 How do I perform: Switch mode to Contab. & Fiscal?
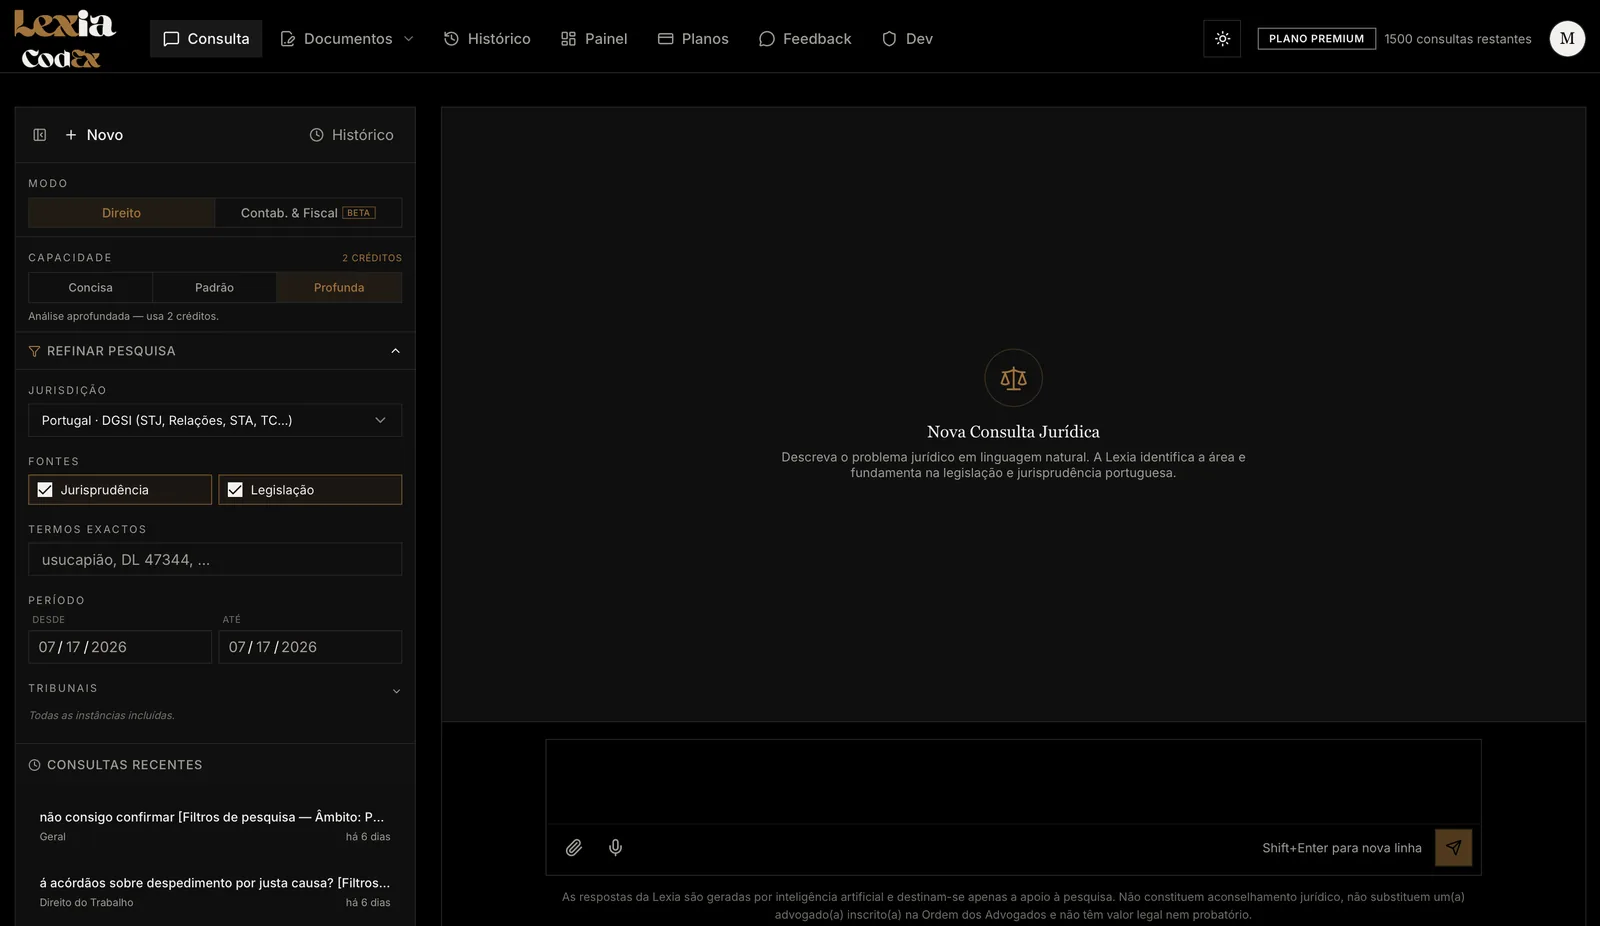point(308,213)
